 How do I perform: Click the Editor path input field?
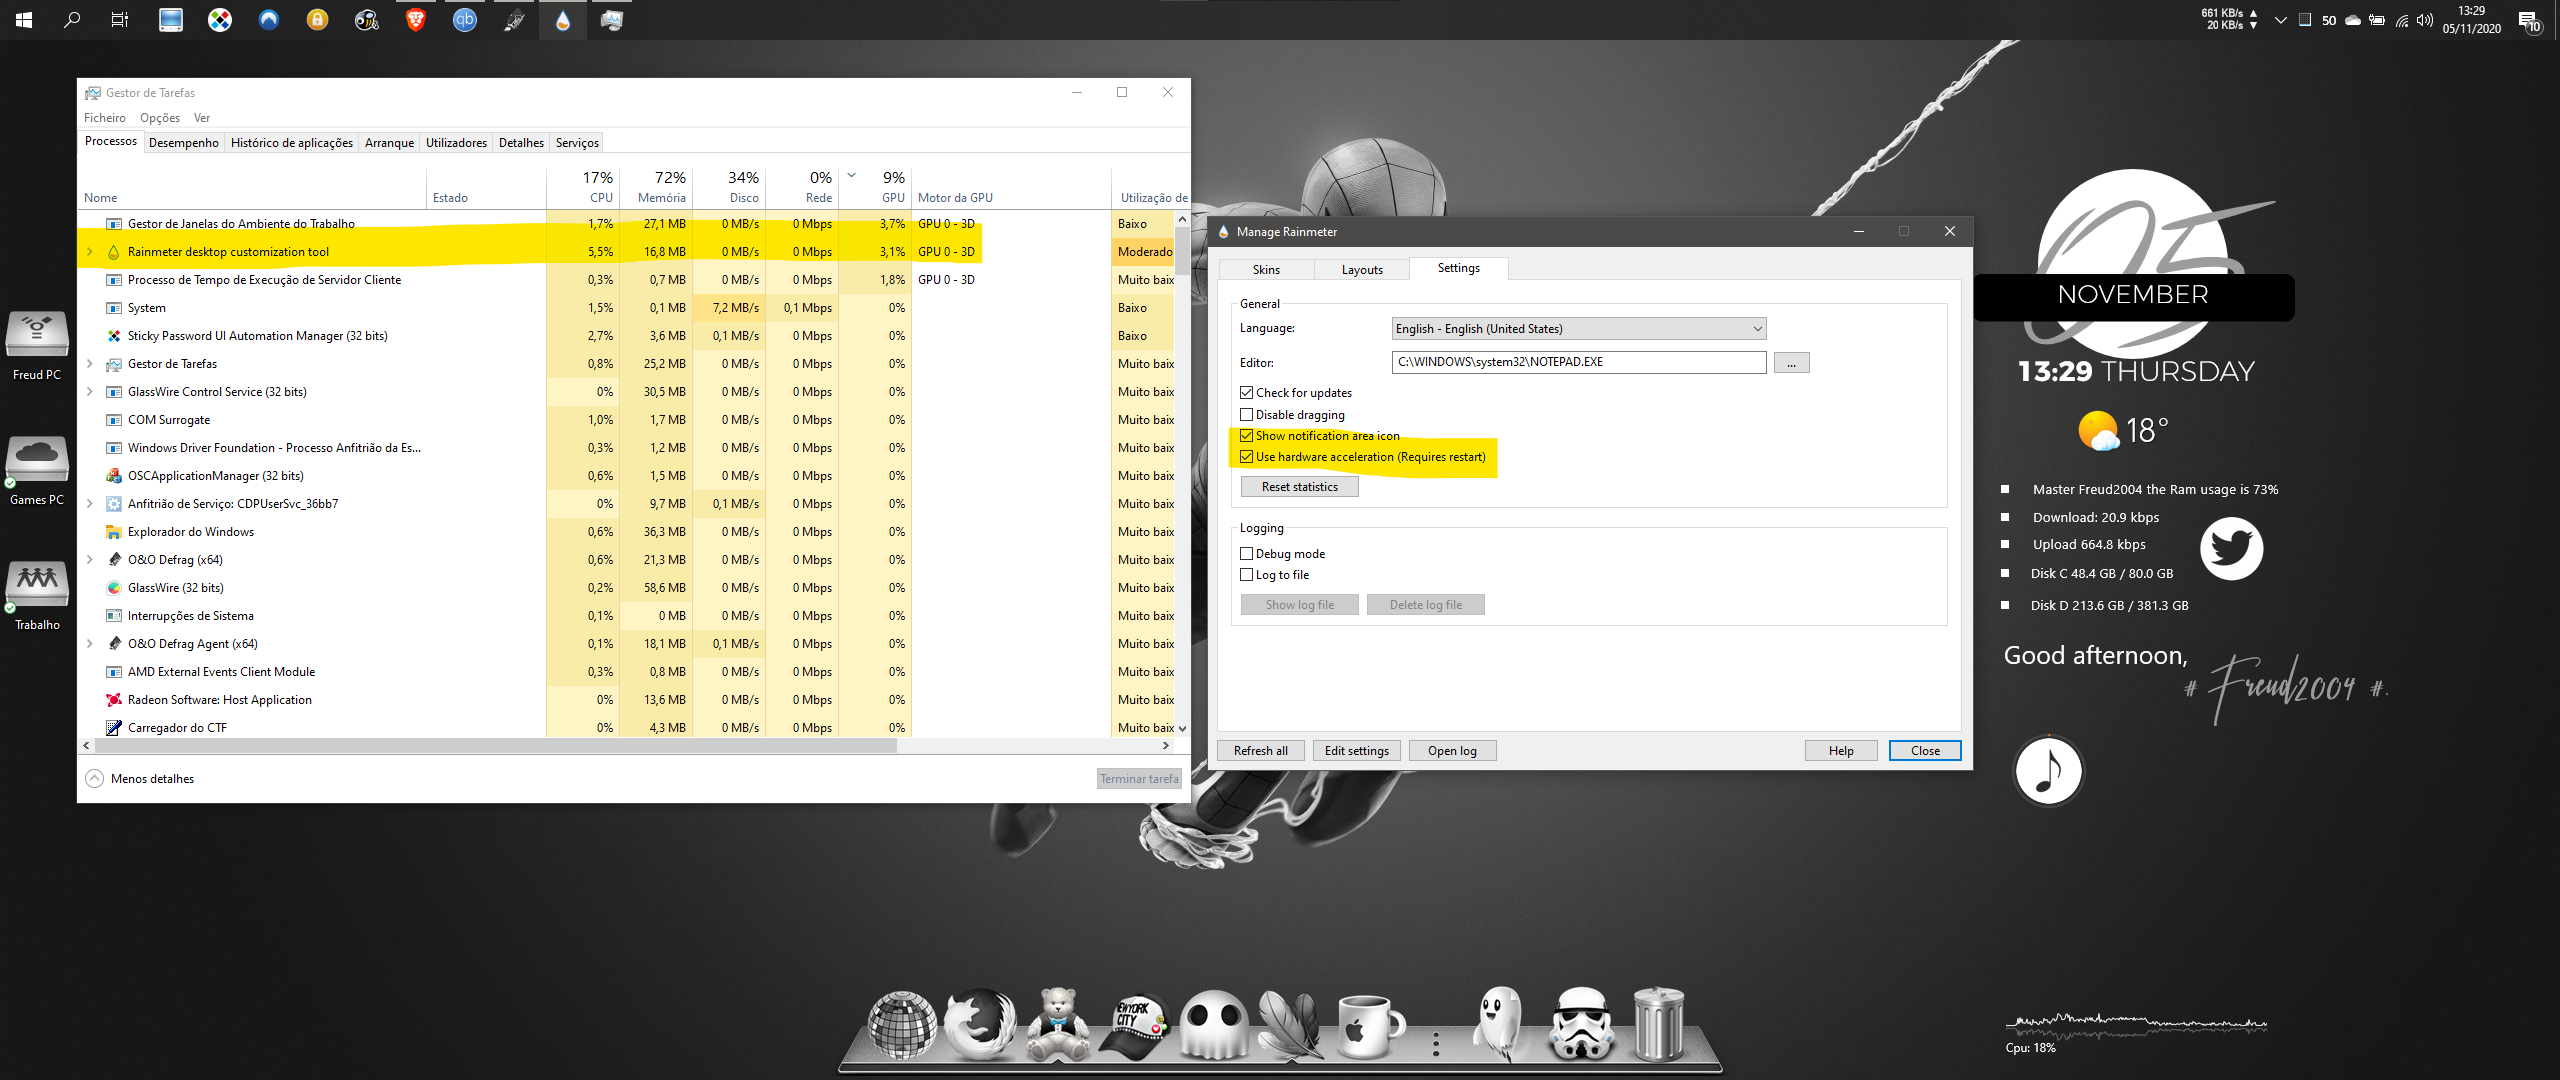1578,362
